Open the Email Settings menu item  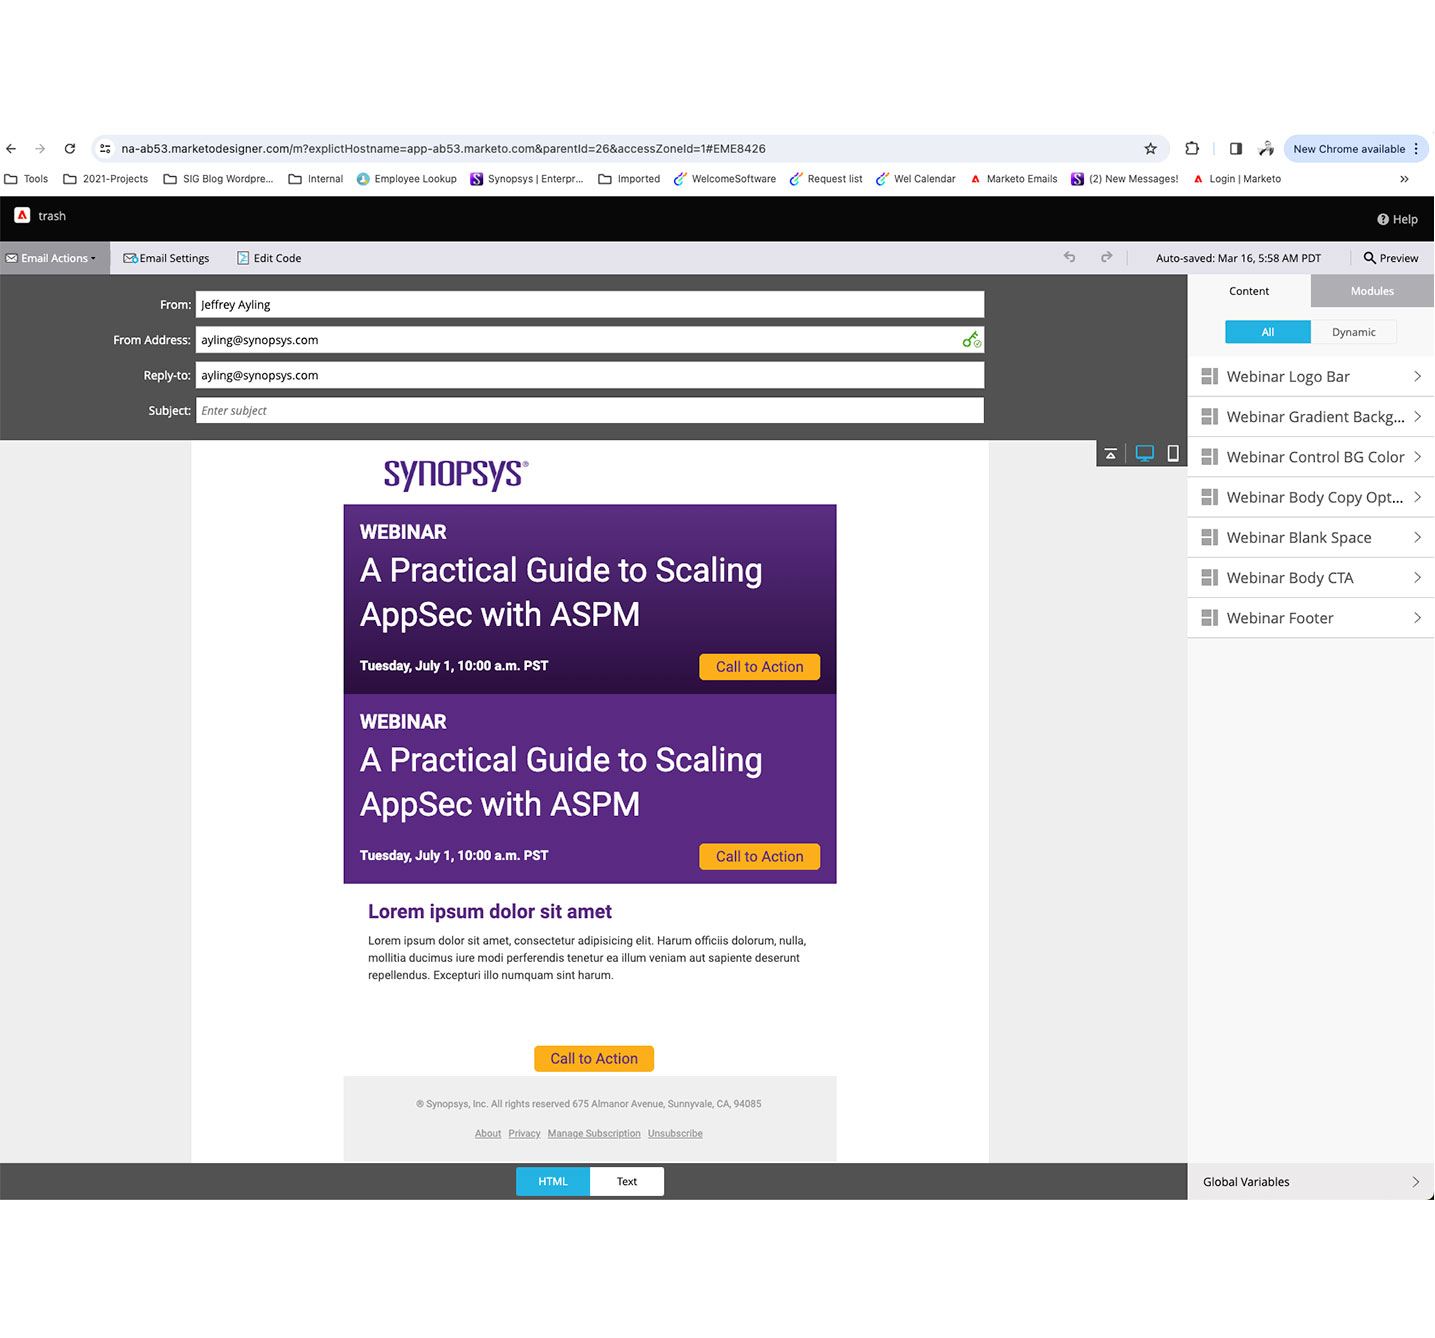coord(166,258)
